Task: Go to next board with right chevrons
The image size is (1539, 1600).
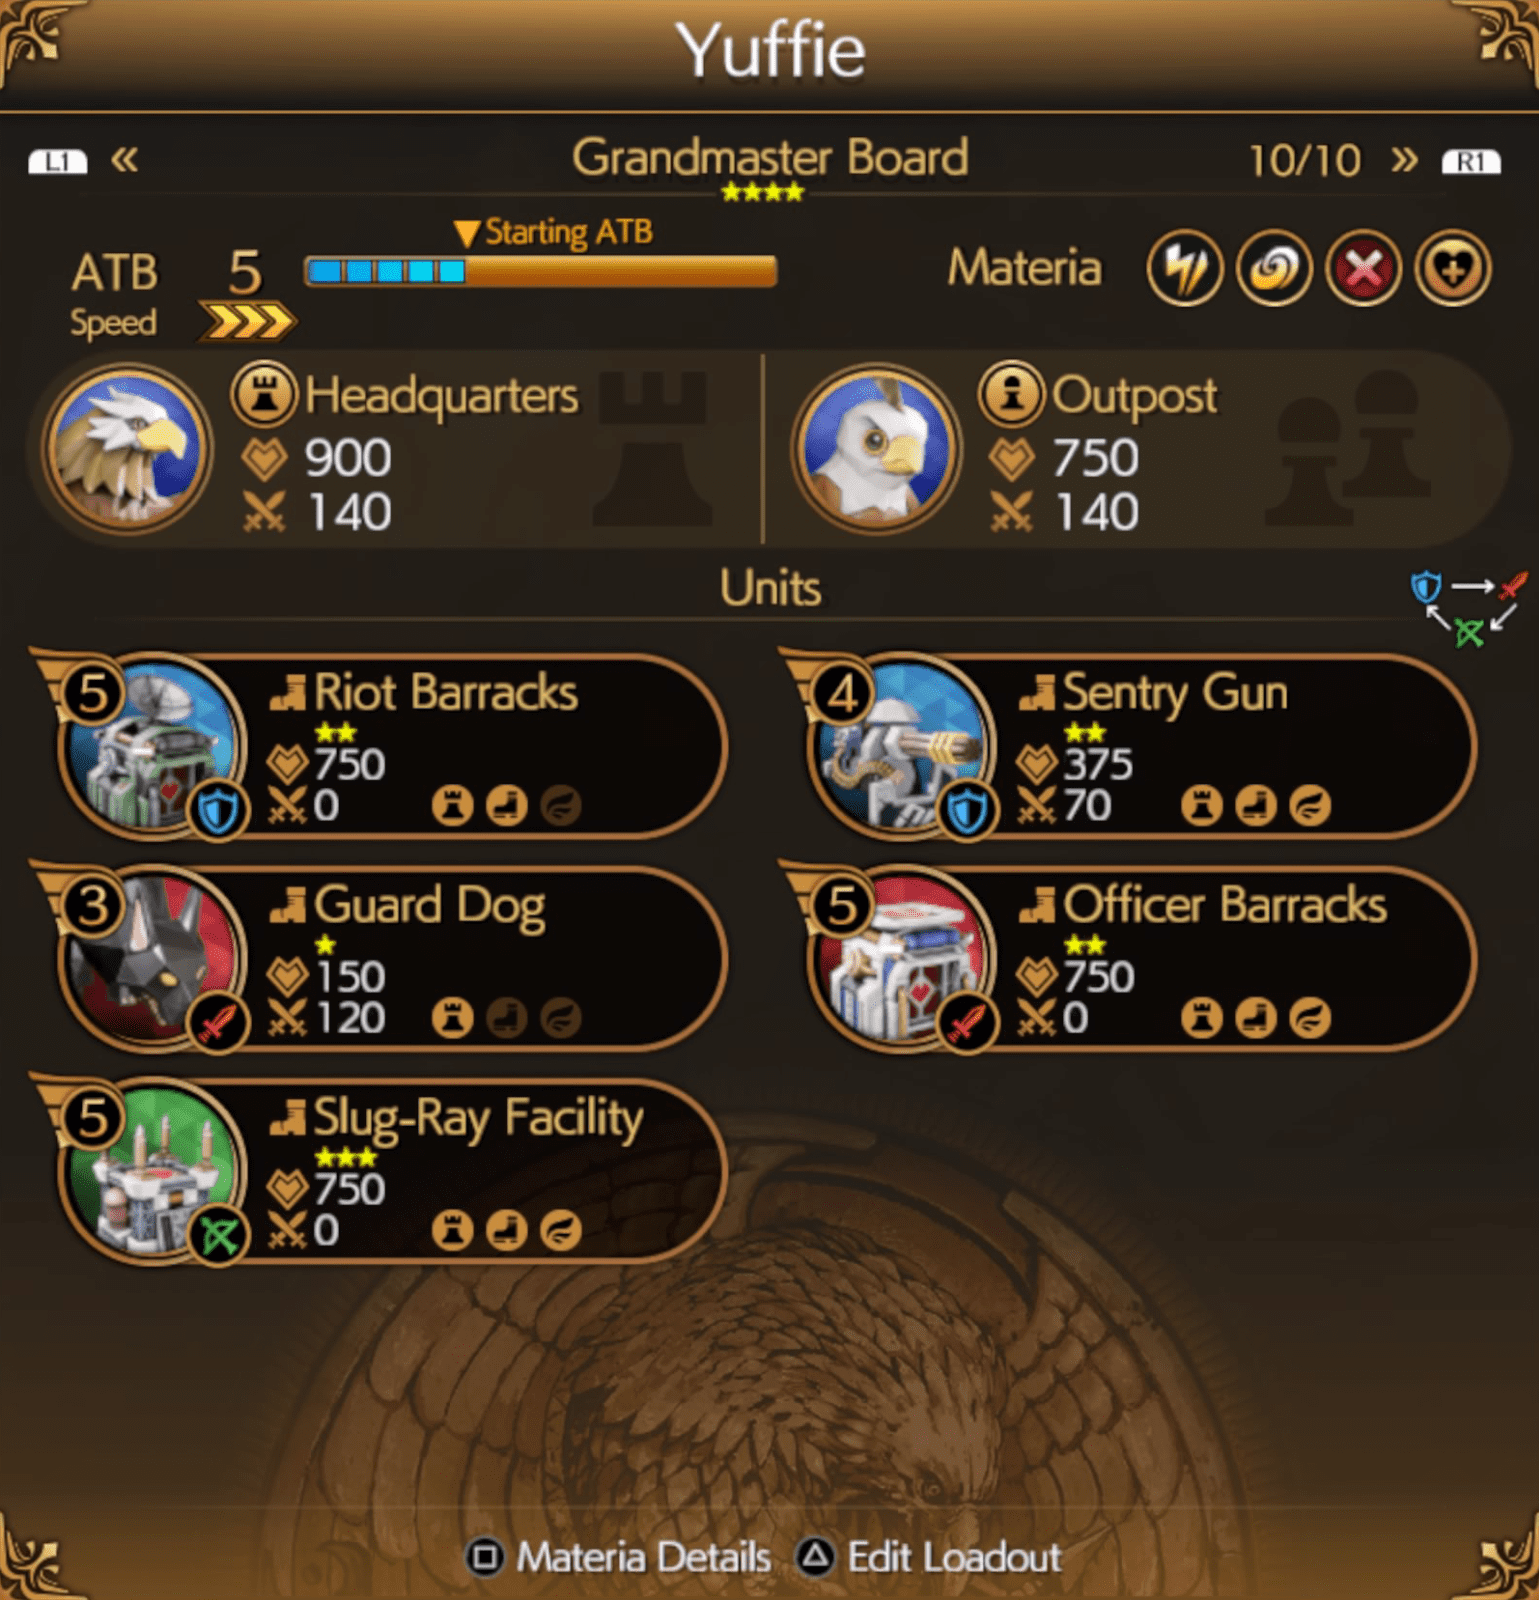Action: [x=1404, y=160]
